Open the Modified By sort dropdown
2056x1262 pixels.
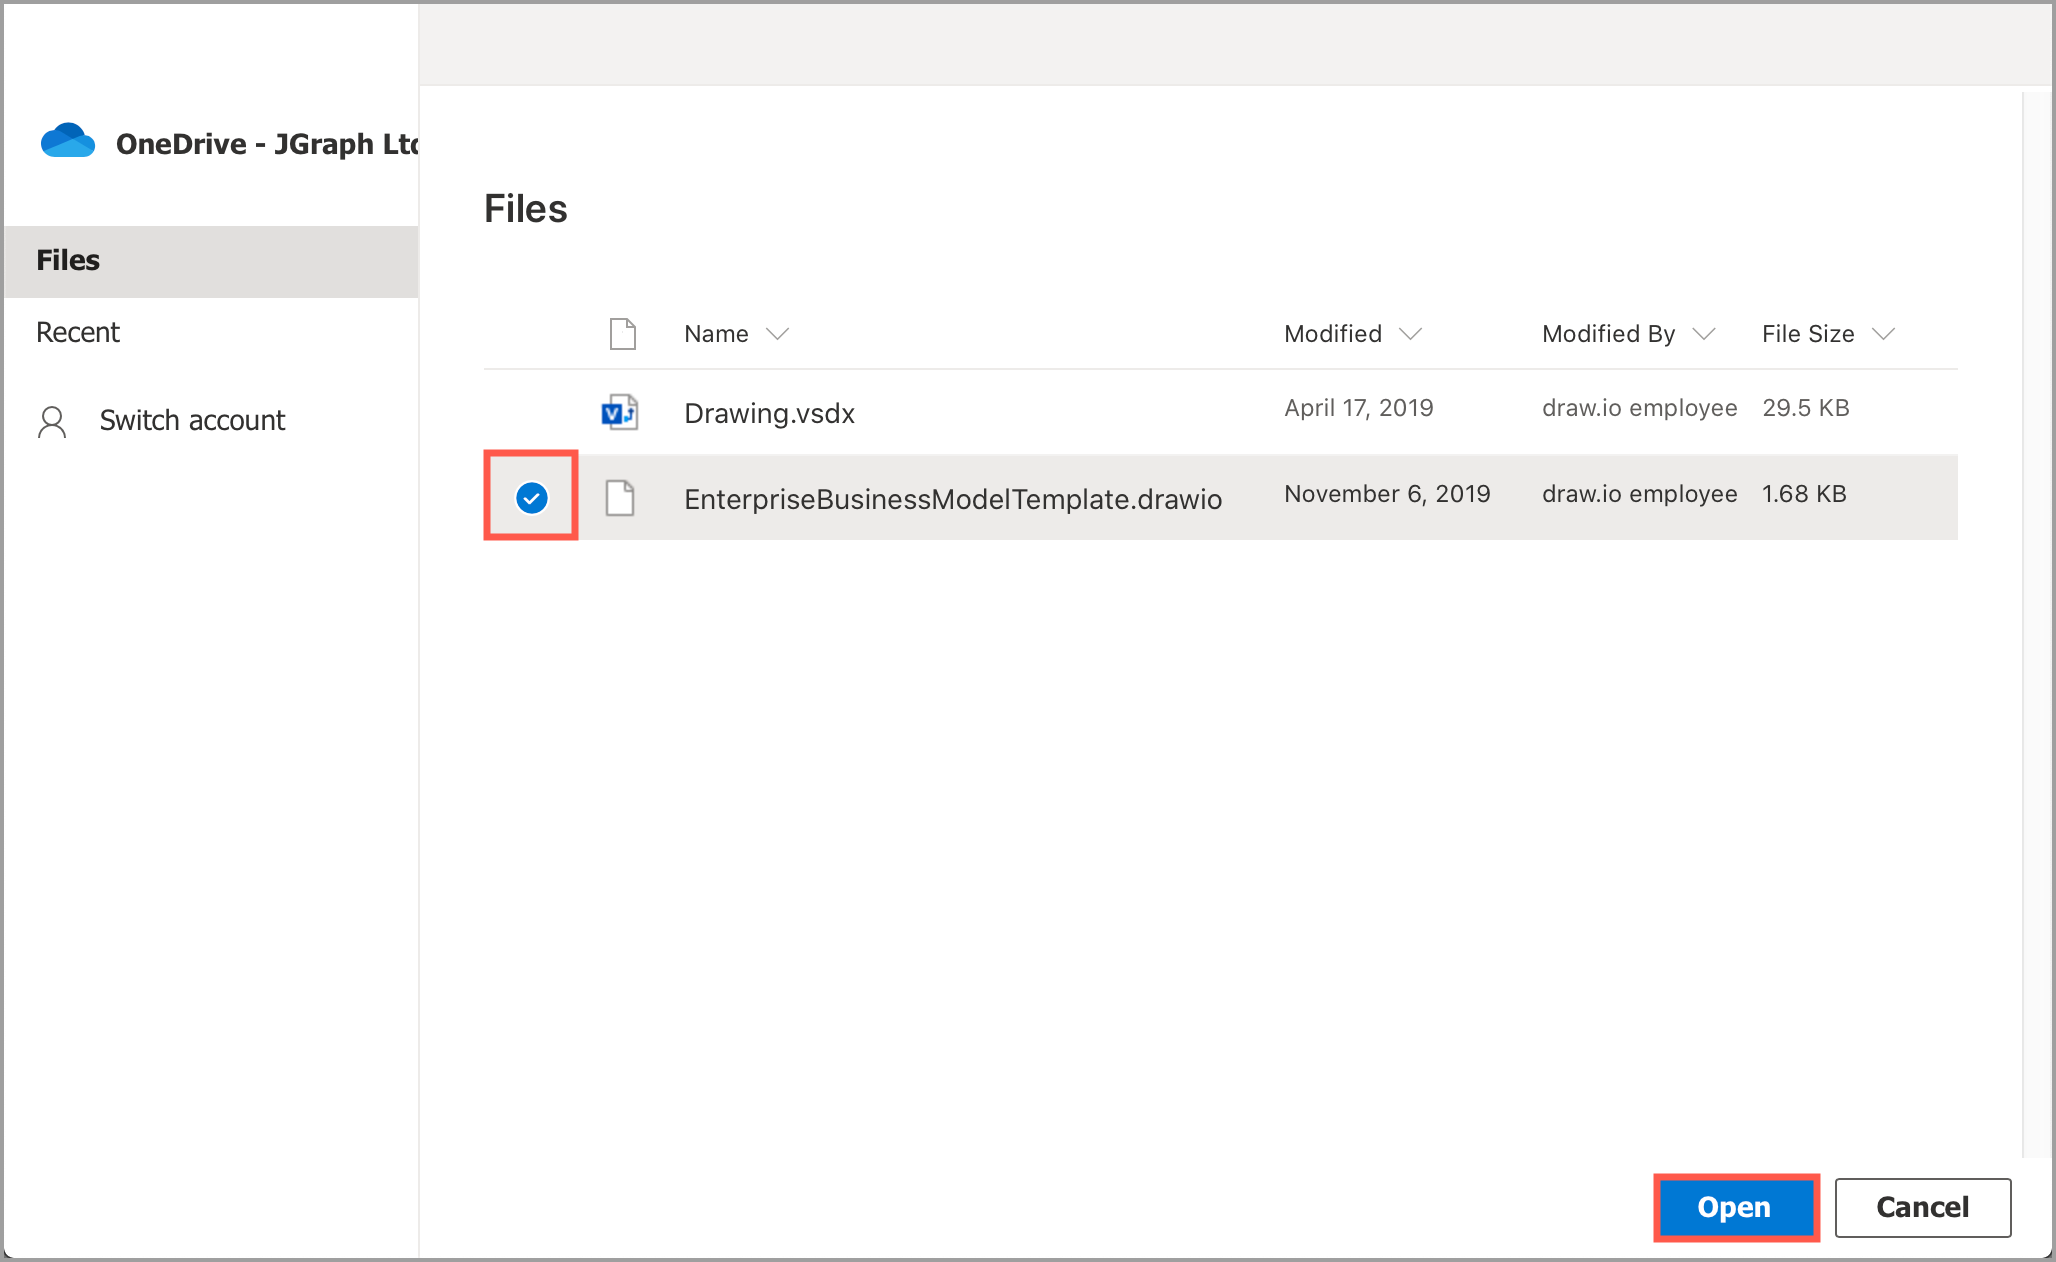coord(1705,334)
